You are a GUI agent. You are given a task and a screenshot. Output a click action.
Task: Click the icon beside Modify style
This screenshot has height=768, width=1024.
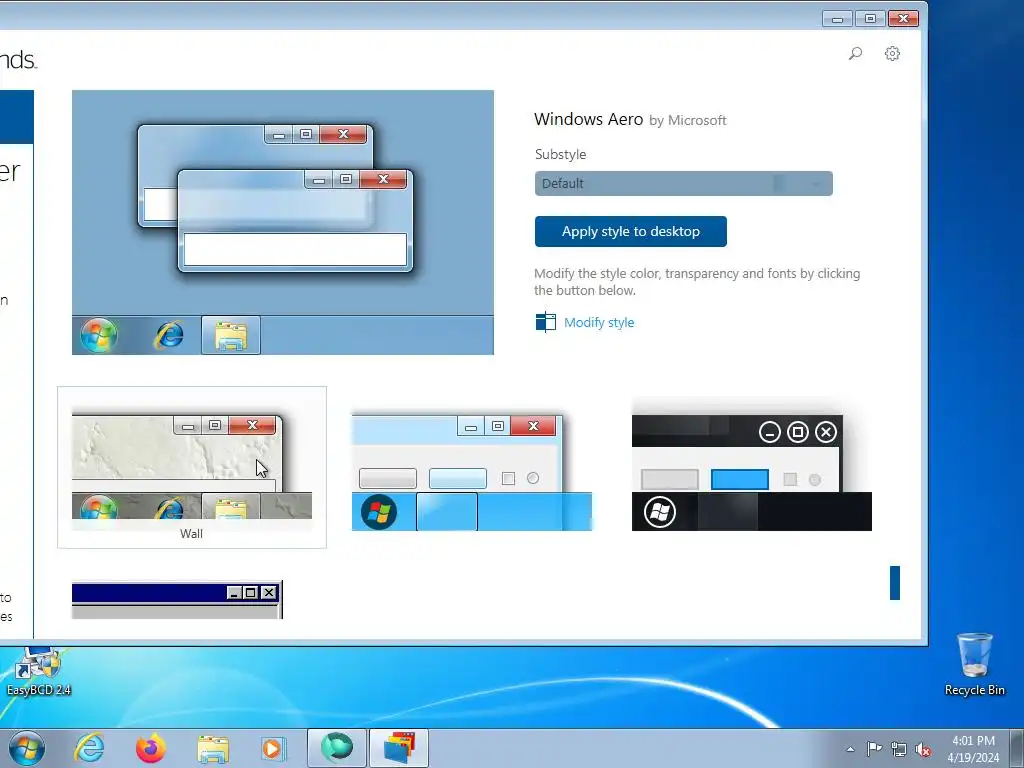click(545, 323)
